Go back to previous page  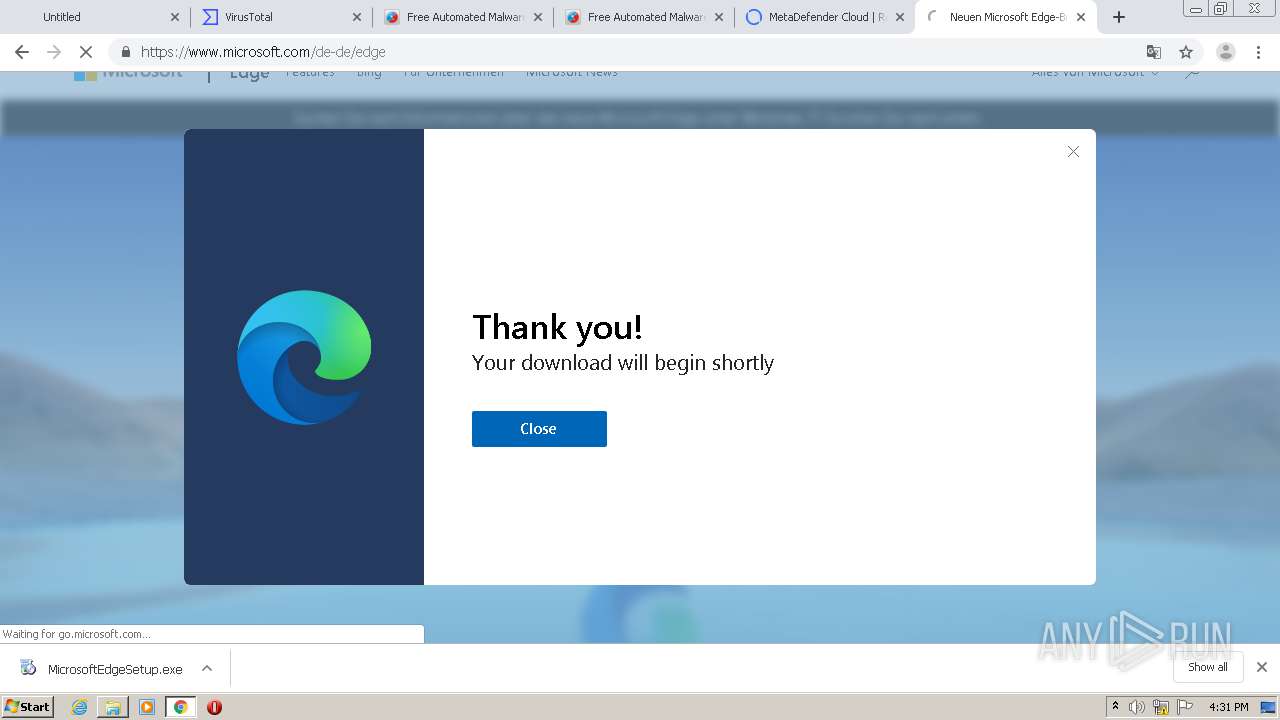pos(22,52)
